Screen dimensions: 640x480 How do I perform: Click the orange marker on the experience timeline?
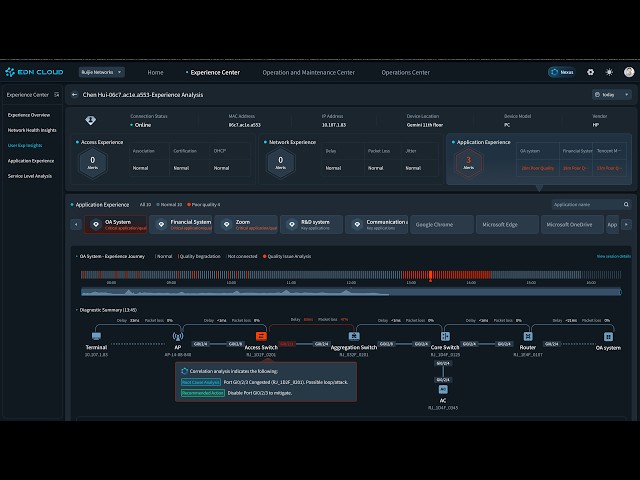pos(430,276)
